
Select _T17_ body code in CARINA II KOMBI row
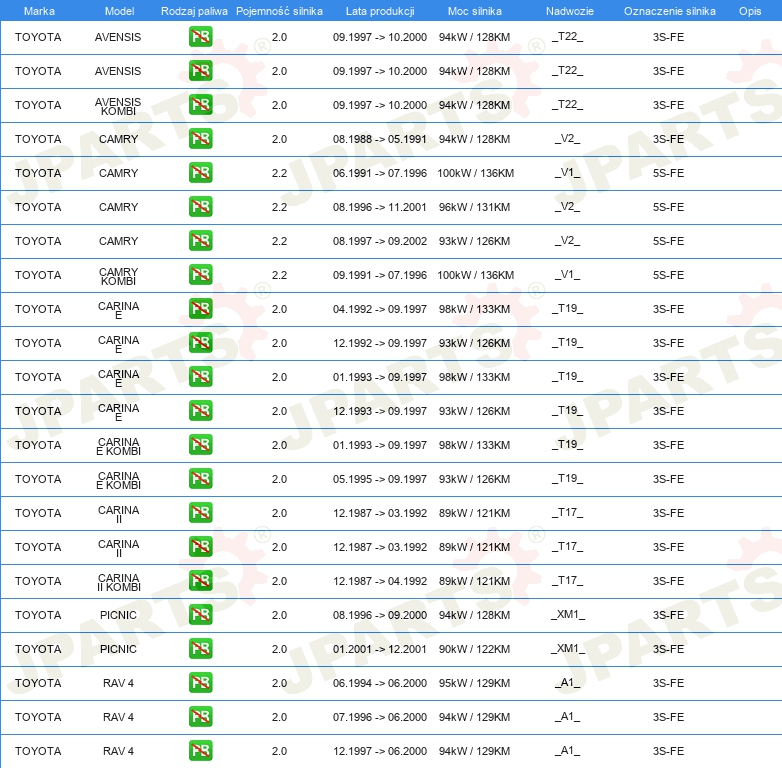pyautogui.click(x=568, y=580)
